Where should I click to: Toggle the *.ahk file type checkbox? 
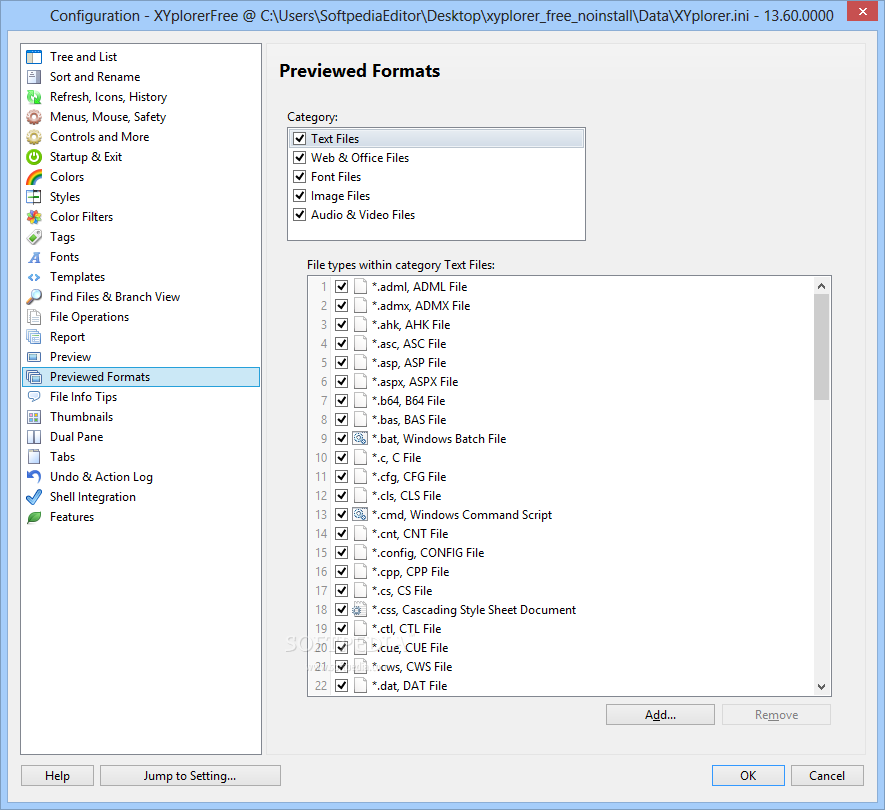click(x=341, y=325)
